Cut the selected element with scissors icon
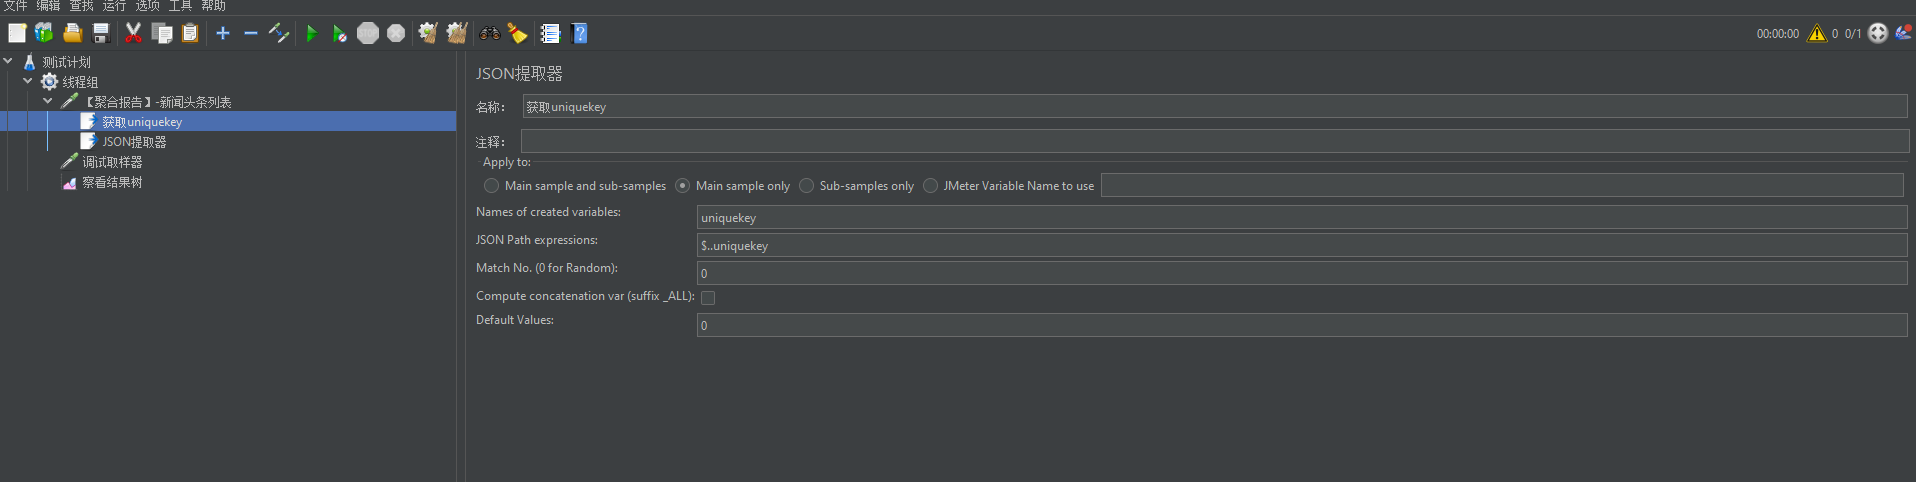The image size is (1916, 482). click(x=133, y=33)
